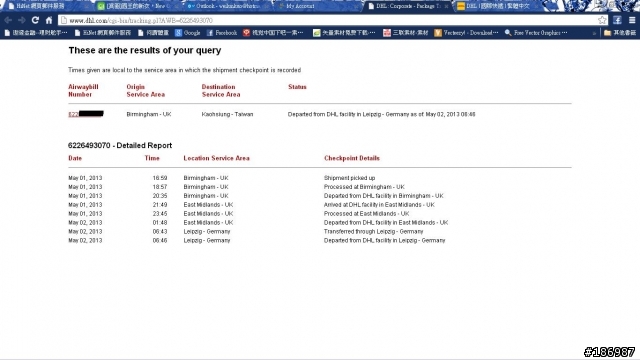Click the Birmingham - UK origin cell in summary row
Screen dimensions: 640x360
pyautogui.click(x=149, y=114)
